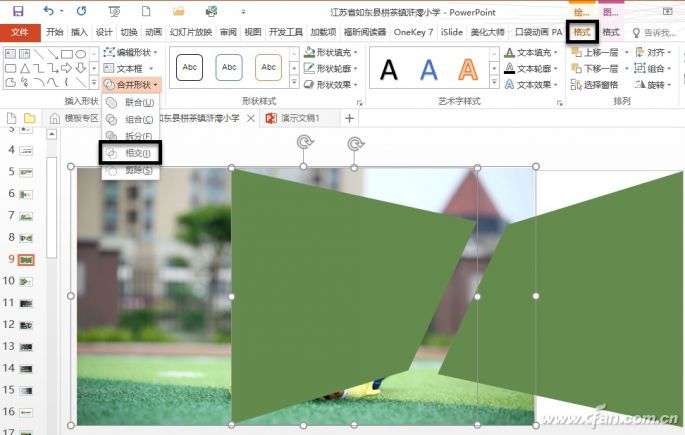Open the 文件 tab
The width and height of the screenshot is (685, 435).
[20, 32]
